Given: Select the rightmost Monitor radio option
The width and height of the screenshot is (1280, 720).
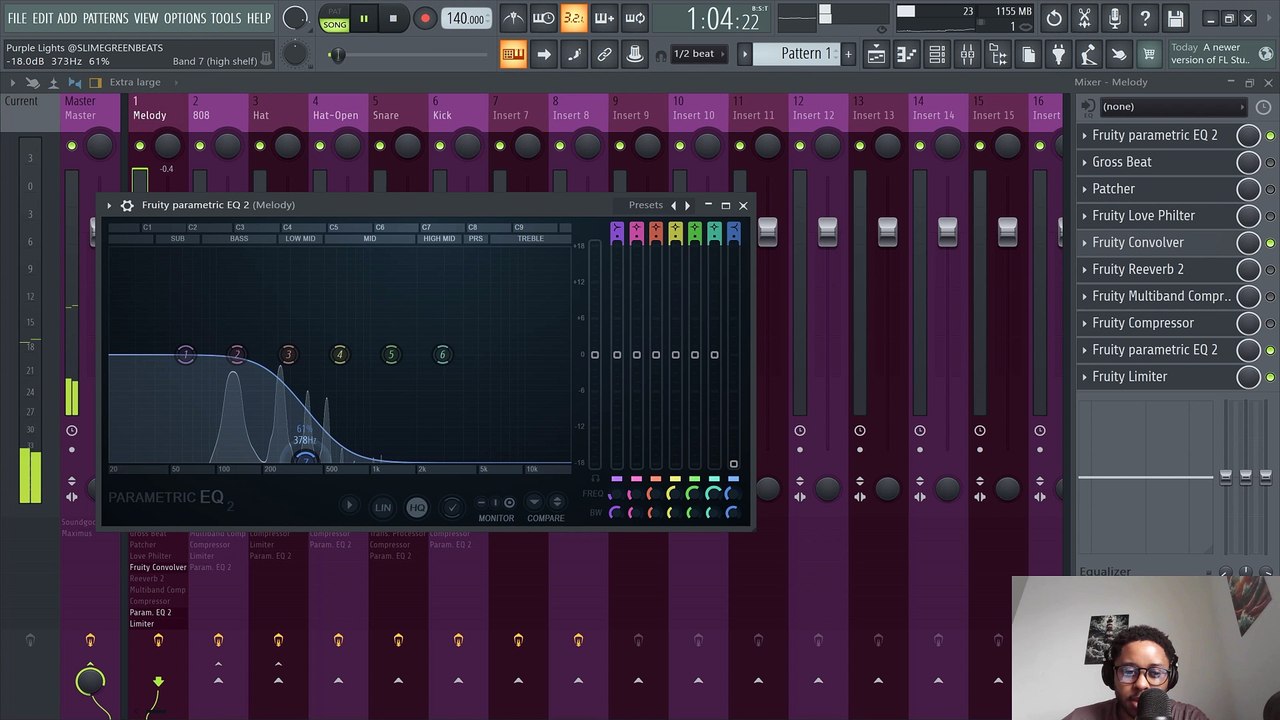Looking at the screenshot, I should 509,503.
